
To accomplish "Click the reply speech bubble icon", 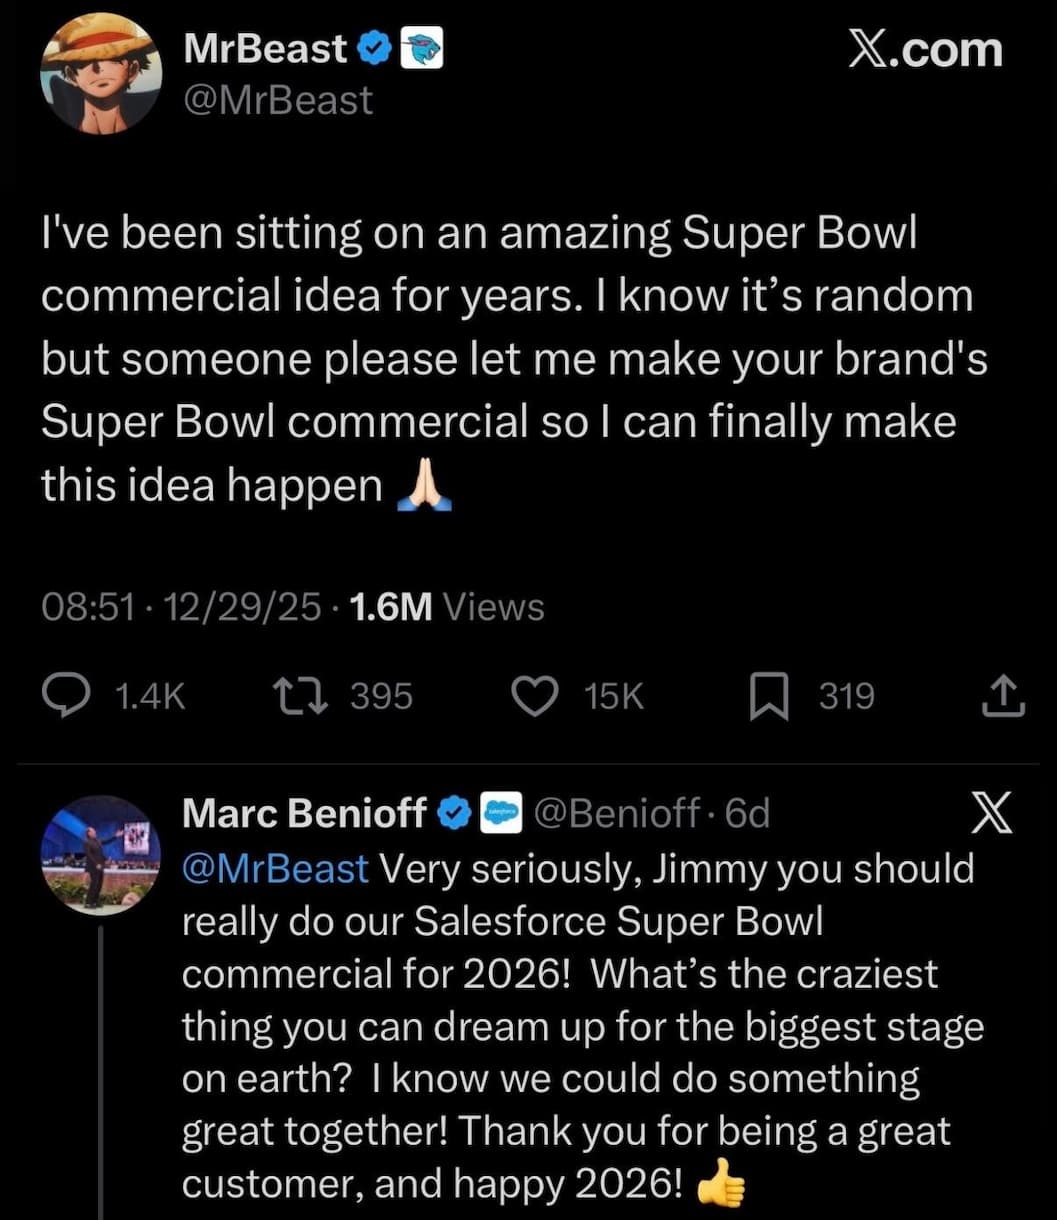I will pos(69,696).
